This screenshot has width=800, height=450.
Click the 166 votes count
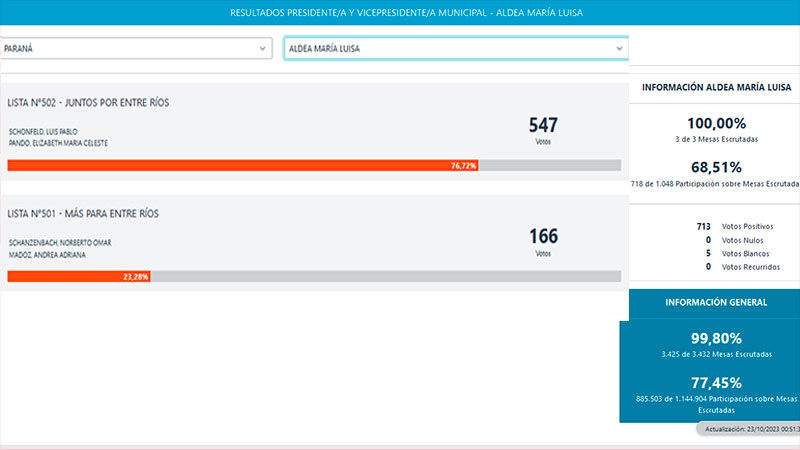click(543, 237)
